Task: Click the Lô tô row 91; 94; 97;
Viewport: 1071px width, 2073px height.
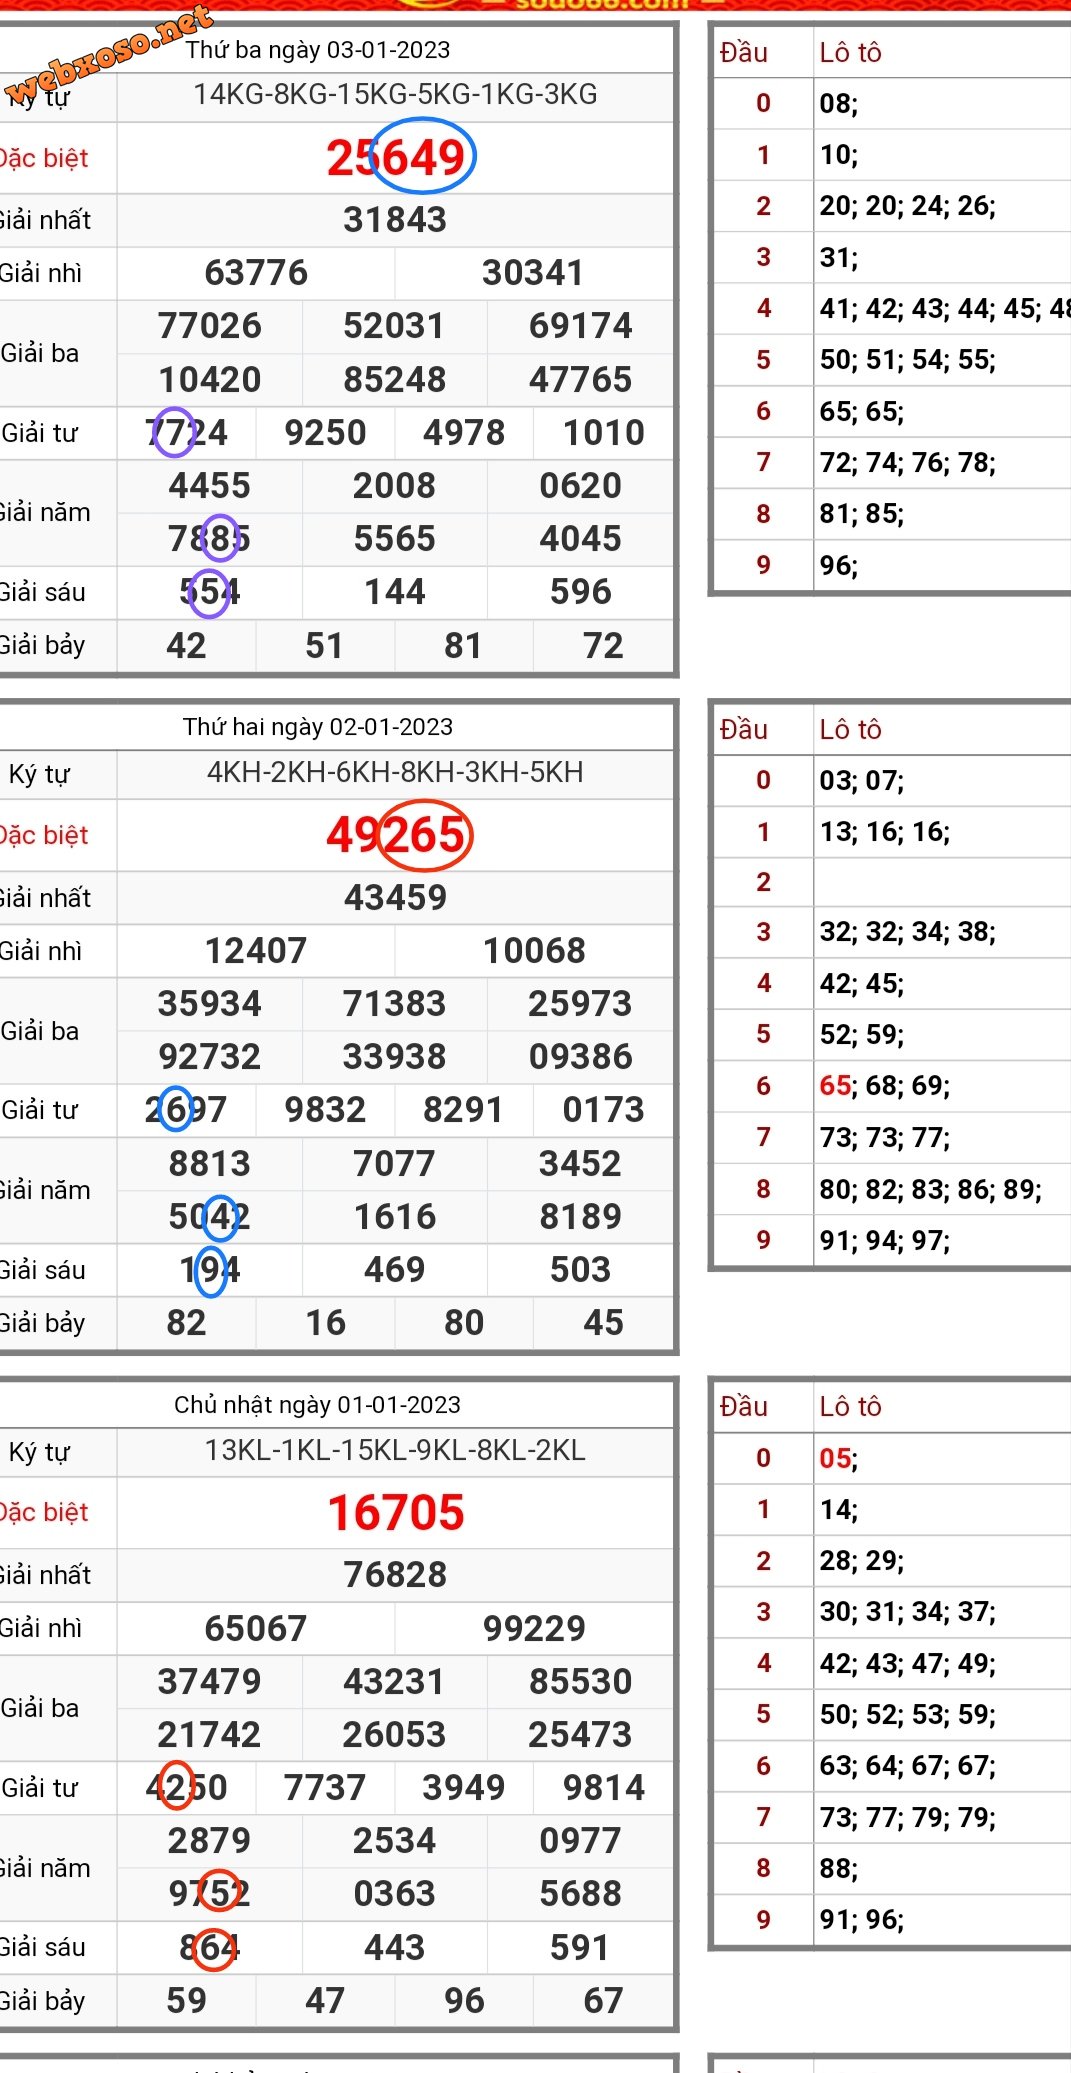Action: (885, 1241)
